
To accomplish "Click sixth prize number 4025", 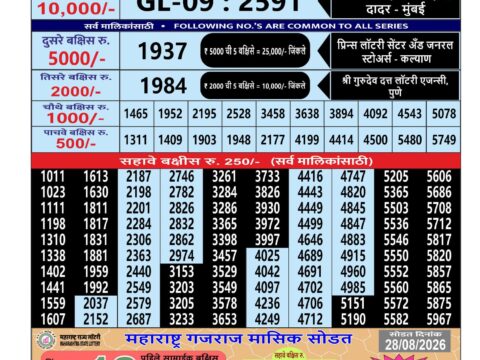I will [x=267, y=256].
